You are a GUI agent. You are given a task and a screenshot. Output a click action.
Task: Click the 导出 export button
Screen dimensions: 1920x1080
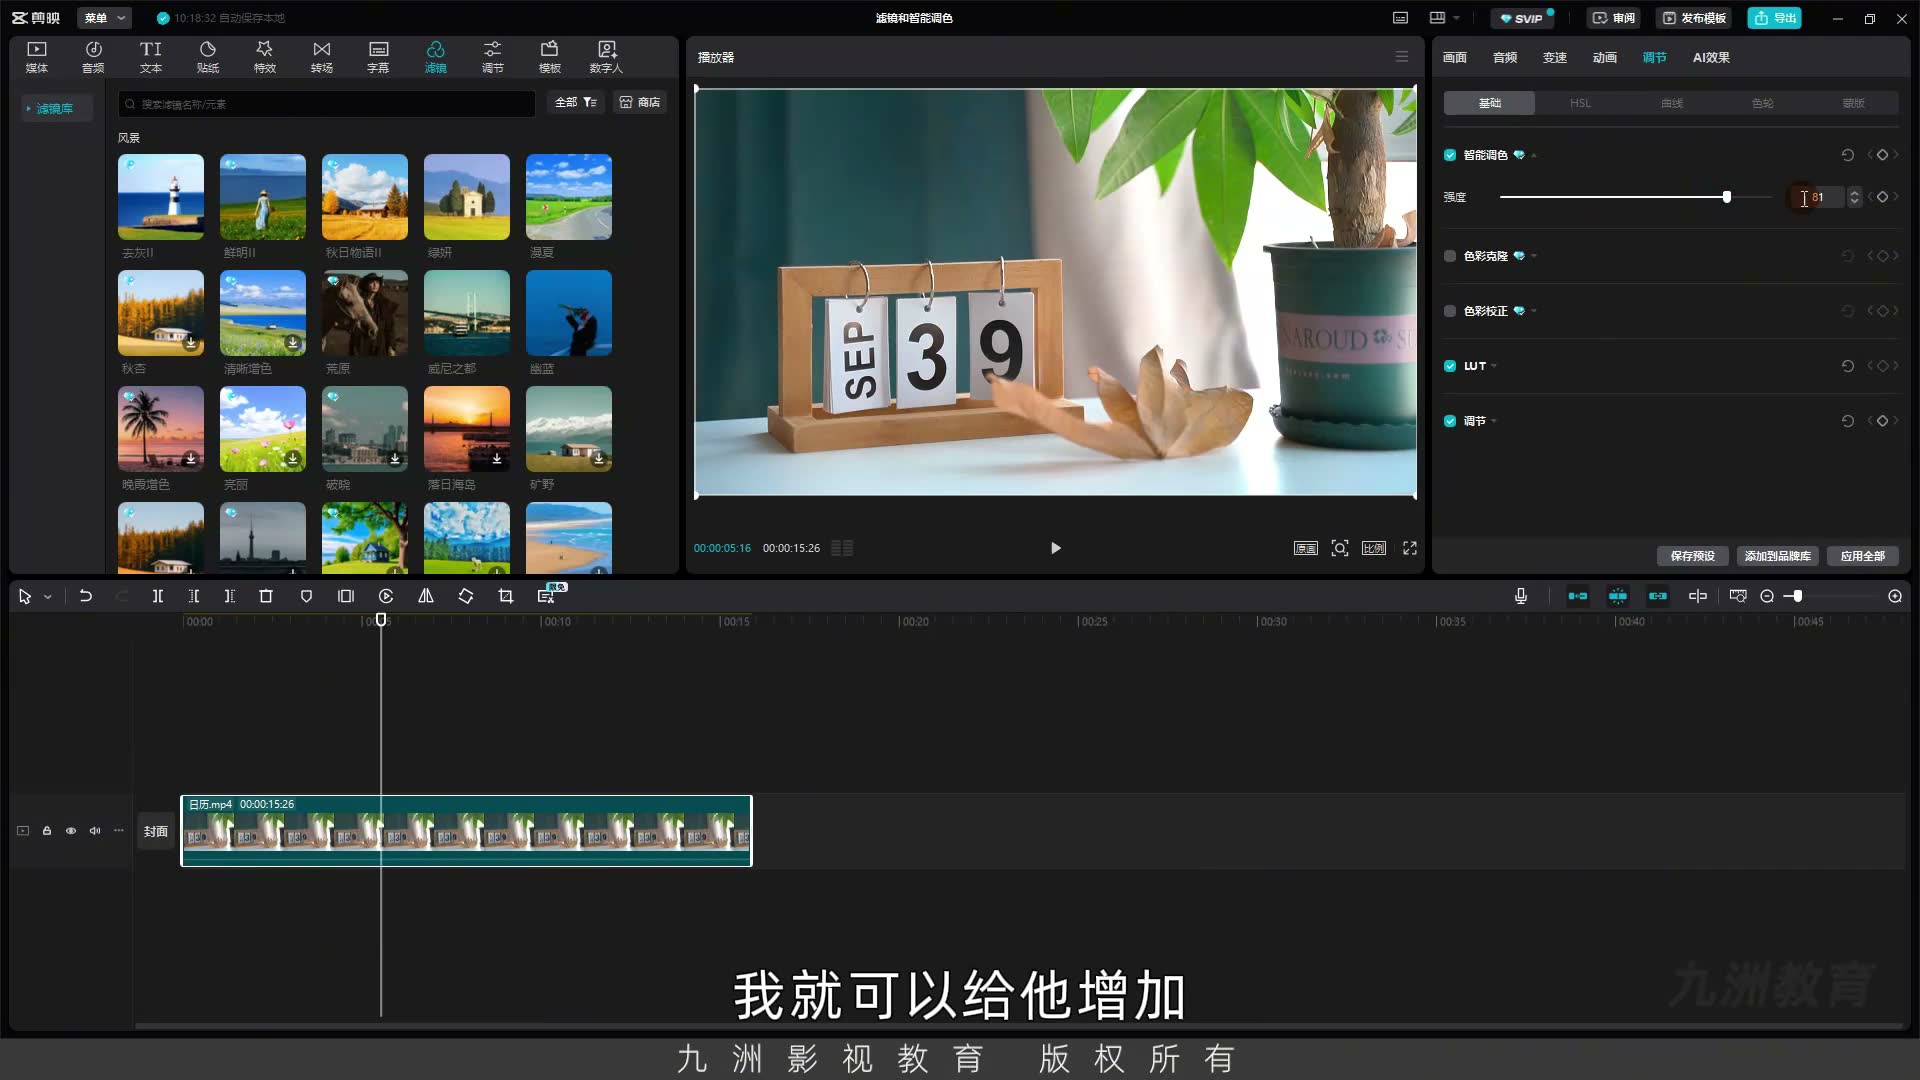point(1775,18)
